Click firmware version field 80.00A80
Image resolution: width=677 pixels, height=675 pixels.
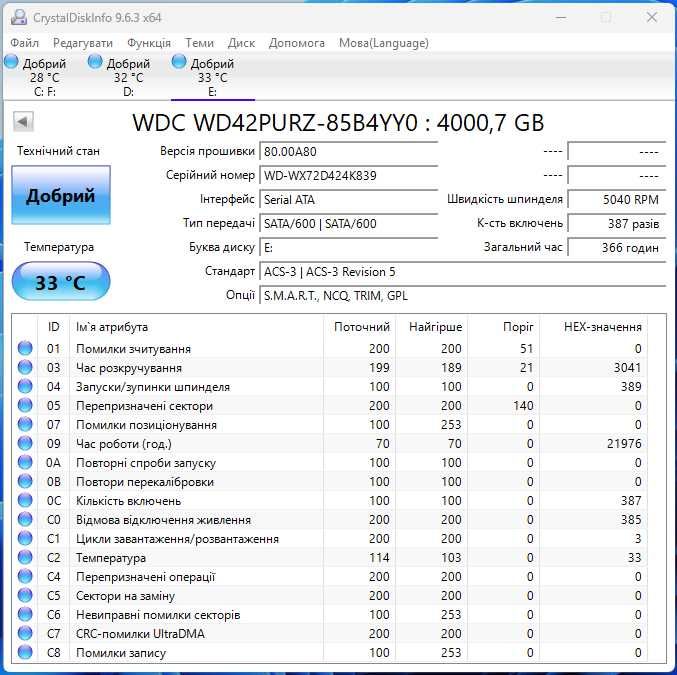click(x=348, y=152)
